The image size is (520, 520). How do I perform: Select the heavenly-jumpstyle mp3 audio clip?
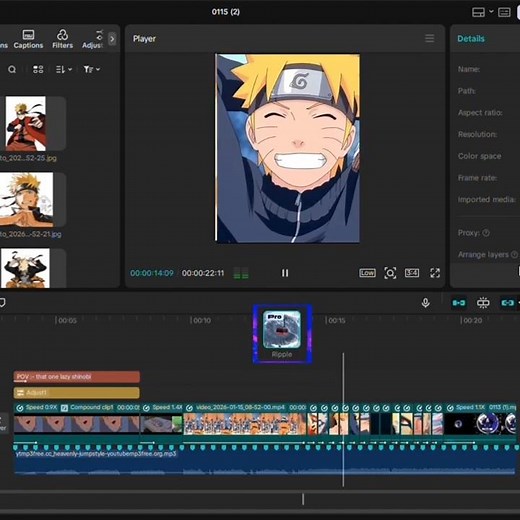click(x=265, y=462)
